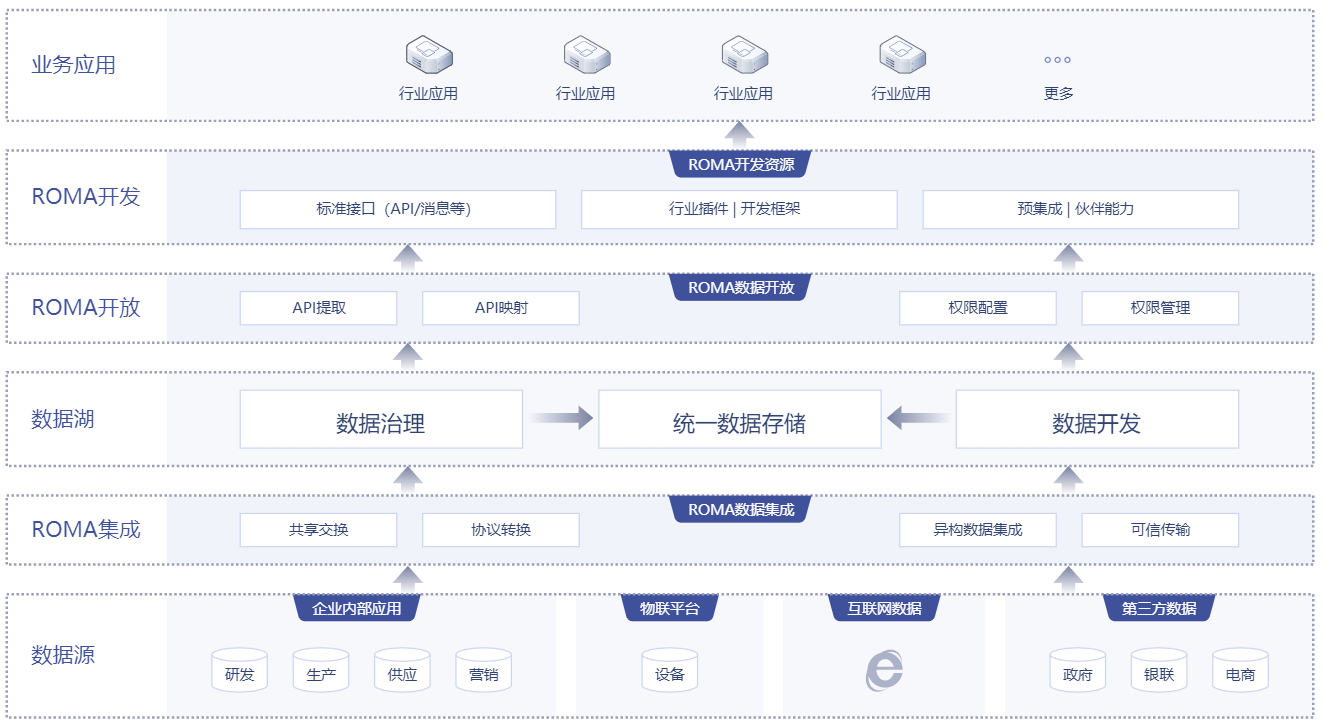This screenshot has height=726, width=1323.
Task: Select the 营销 database cylinder
Action: click(484, 669)
